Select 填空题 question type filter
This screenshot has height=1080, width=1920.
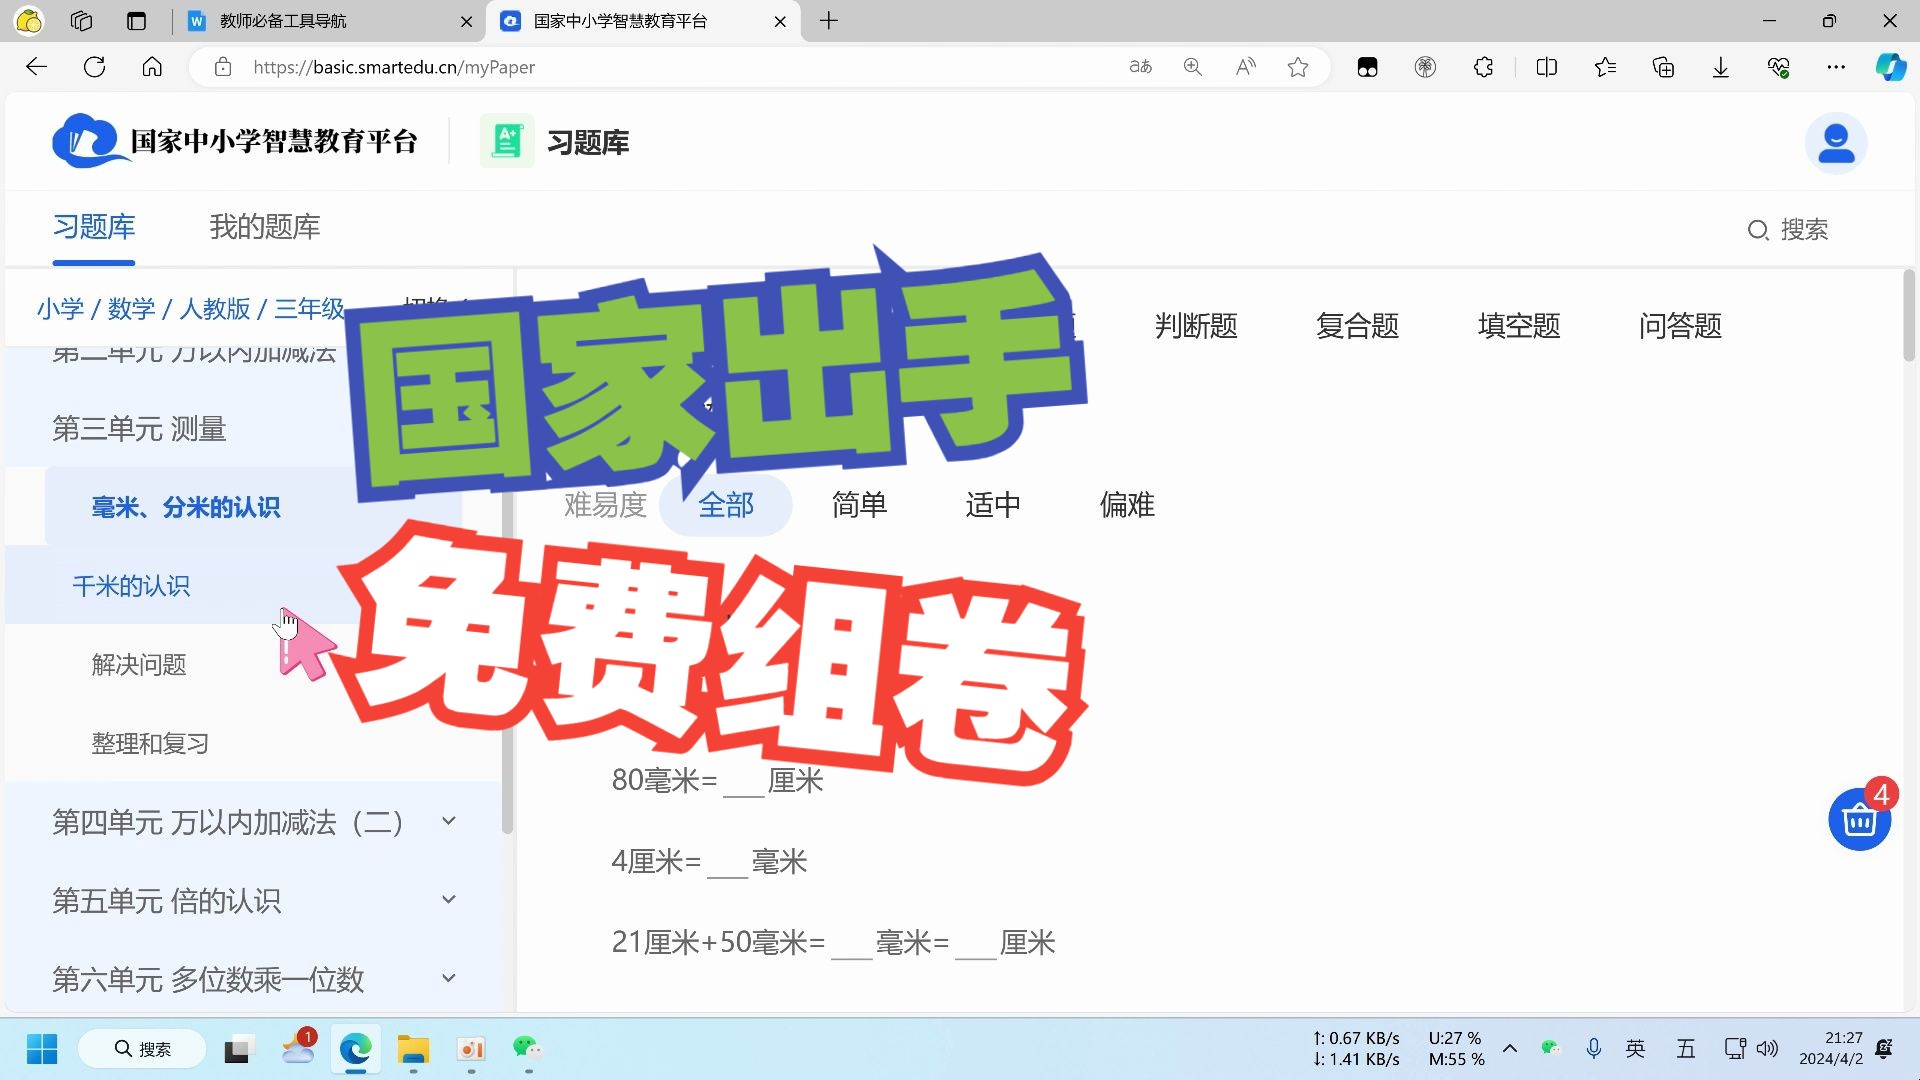(1519, 324)
